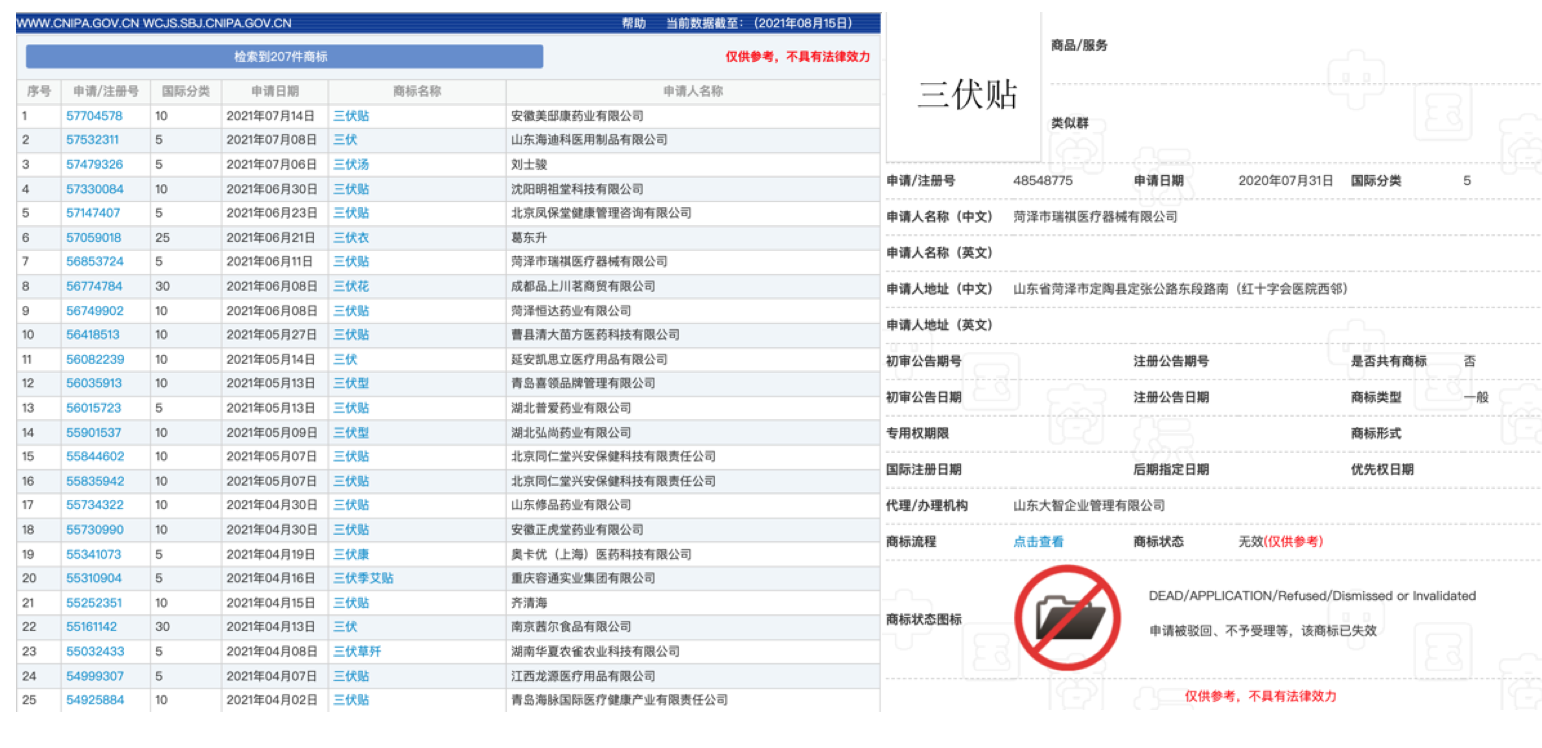Open trademark 三伏衣 by 葛东升

(350, 237)
